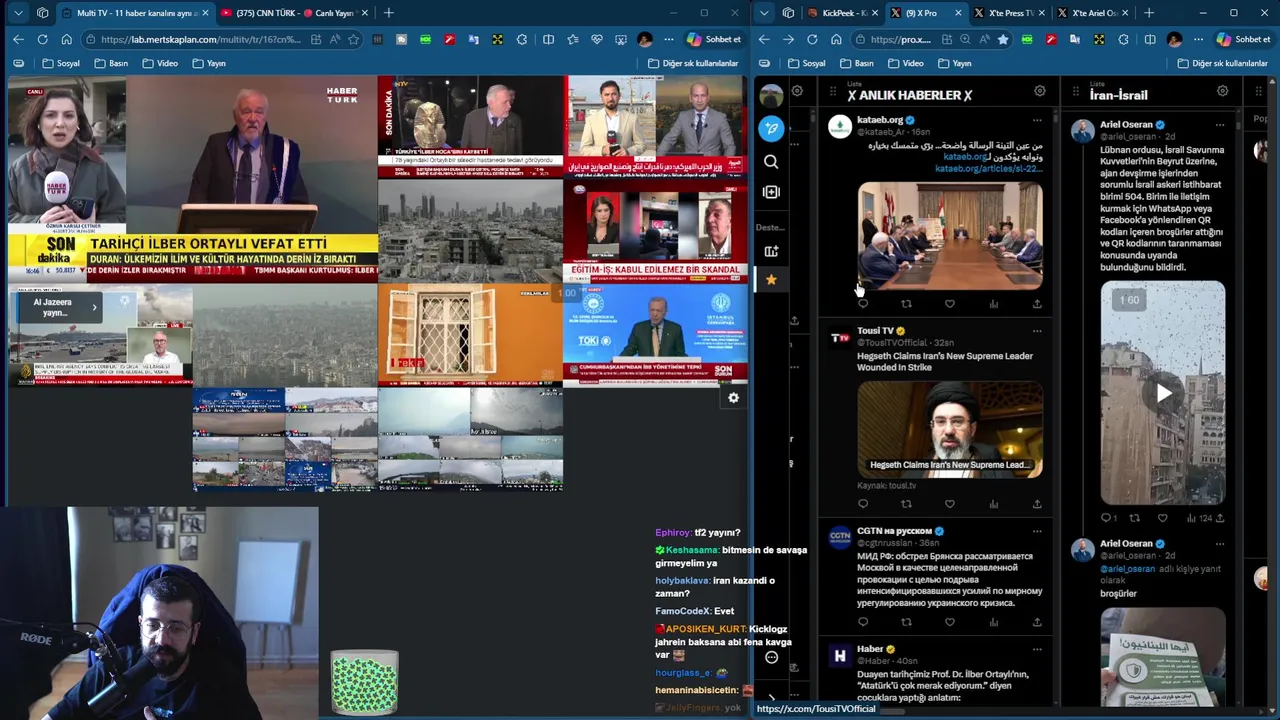Like the CGTN на русском post
Screen dimensions: 1280x720
950,622
